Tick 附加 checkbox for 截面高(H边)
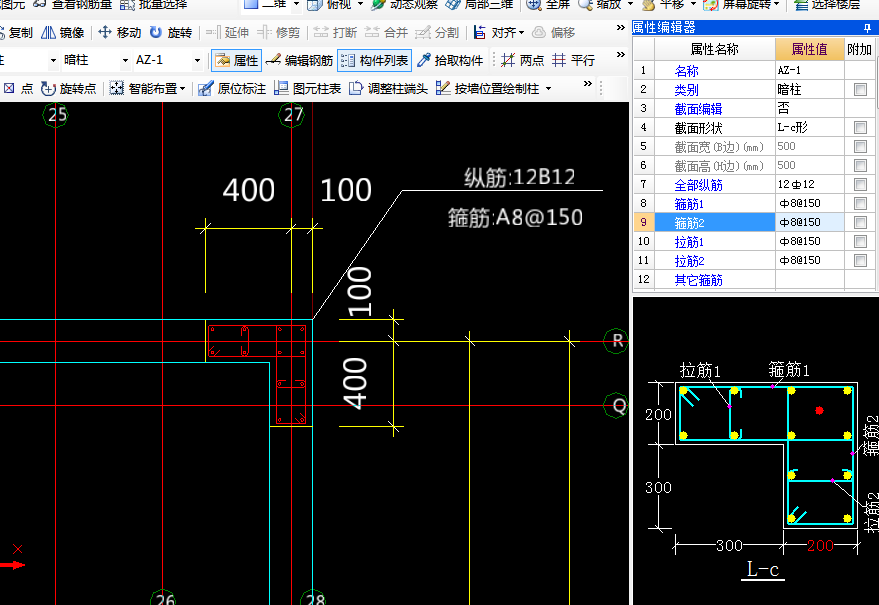879x605 pixels. tap(860, 166)
